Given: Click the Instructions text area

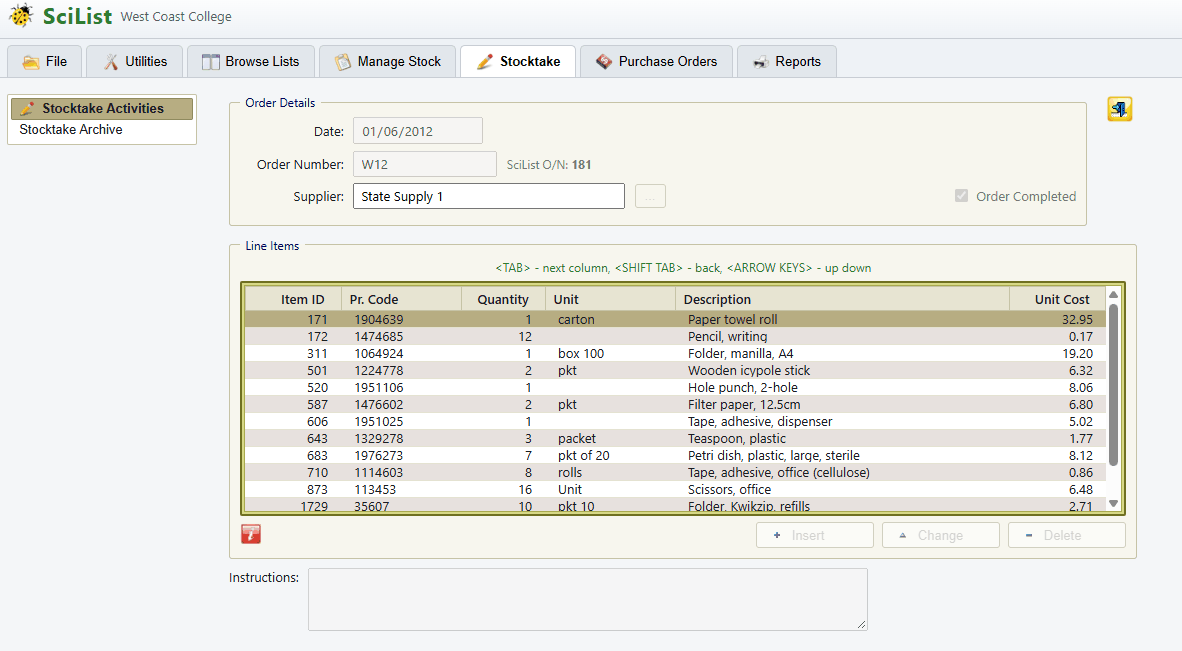Looking at the screenshot, I should 588,600.
